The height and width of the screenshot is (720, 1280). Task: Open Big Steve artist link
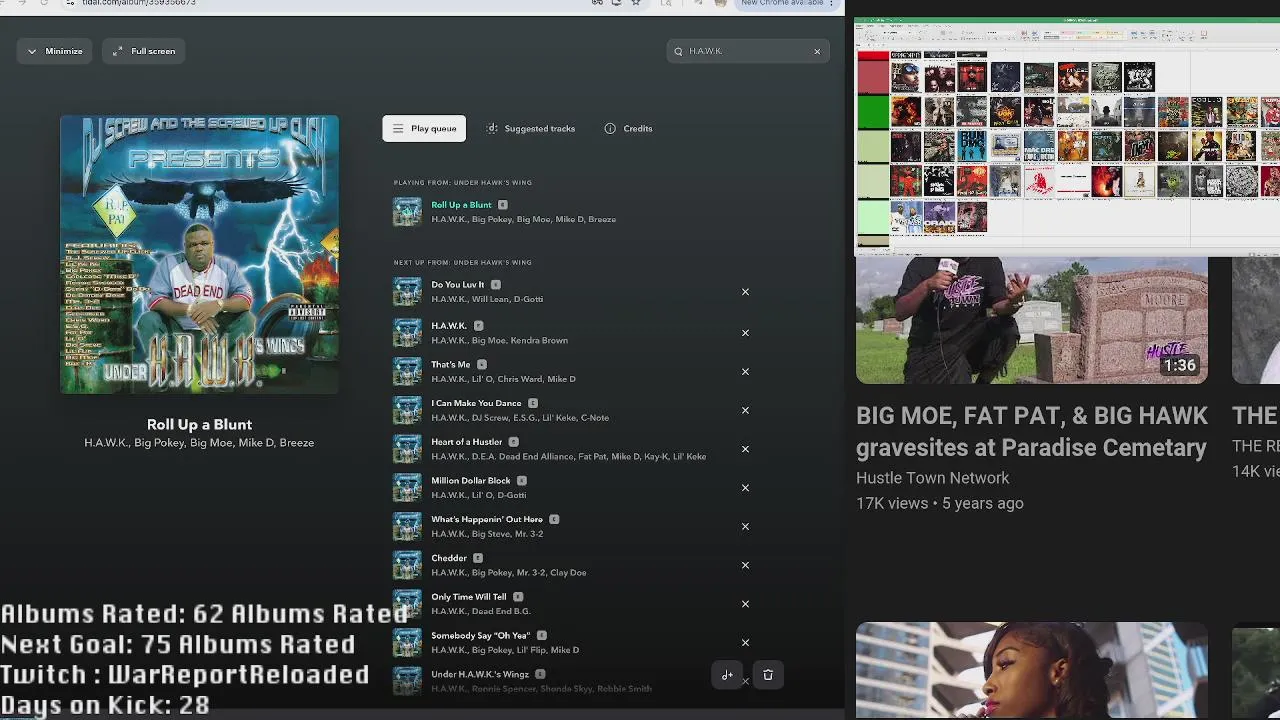(x=492, y=534)
